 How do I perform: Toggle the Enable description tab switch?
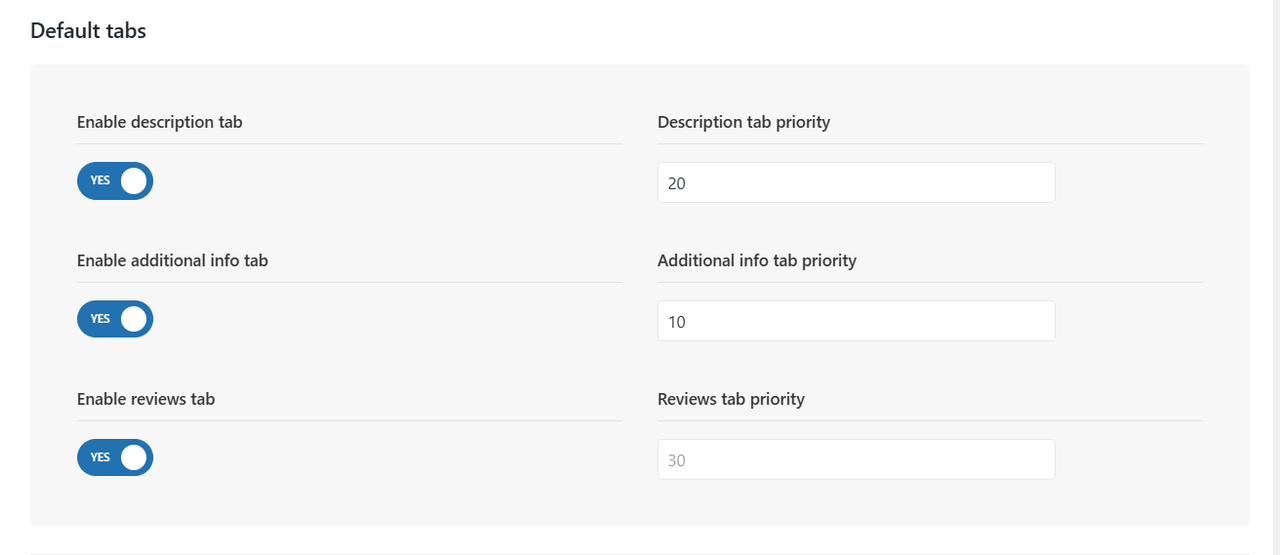point(115,181)
